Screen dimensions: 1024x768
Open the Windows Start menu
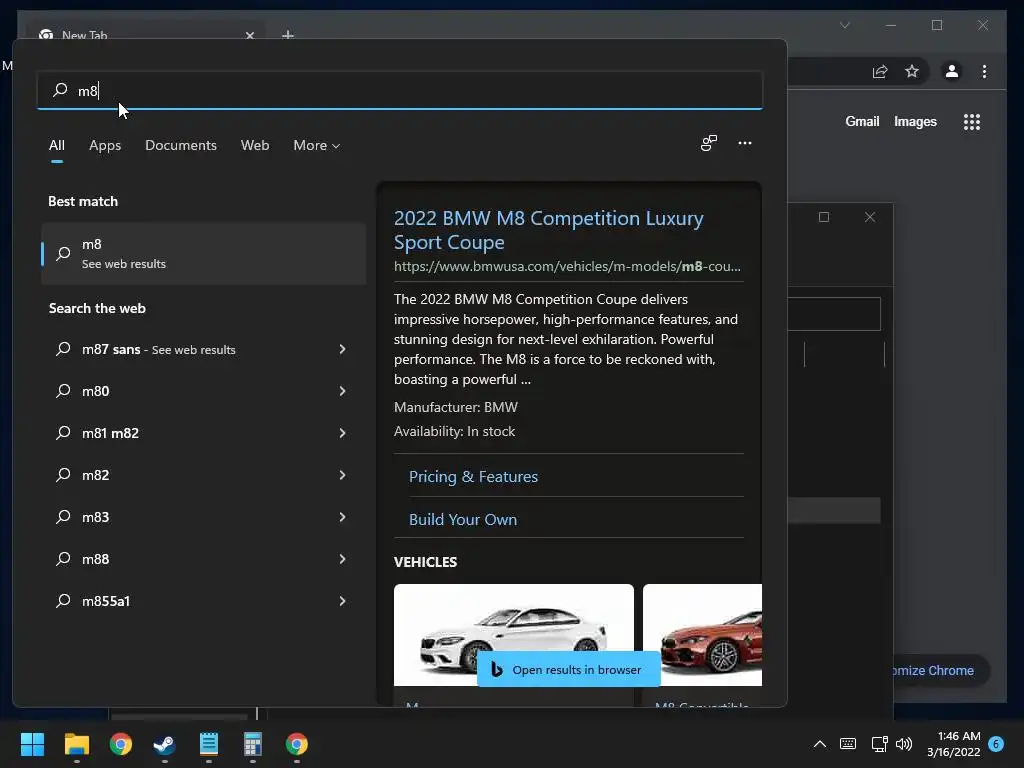click(x=32, y=744)
